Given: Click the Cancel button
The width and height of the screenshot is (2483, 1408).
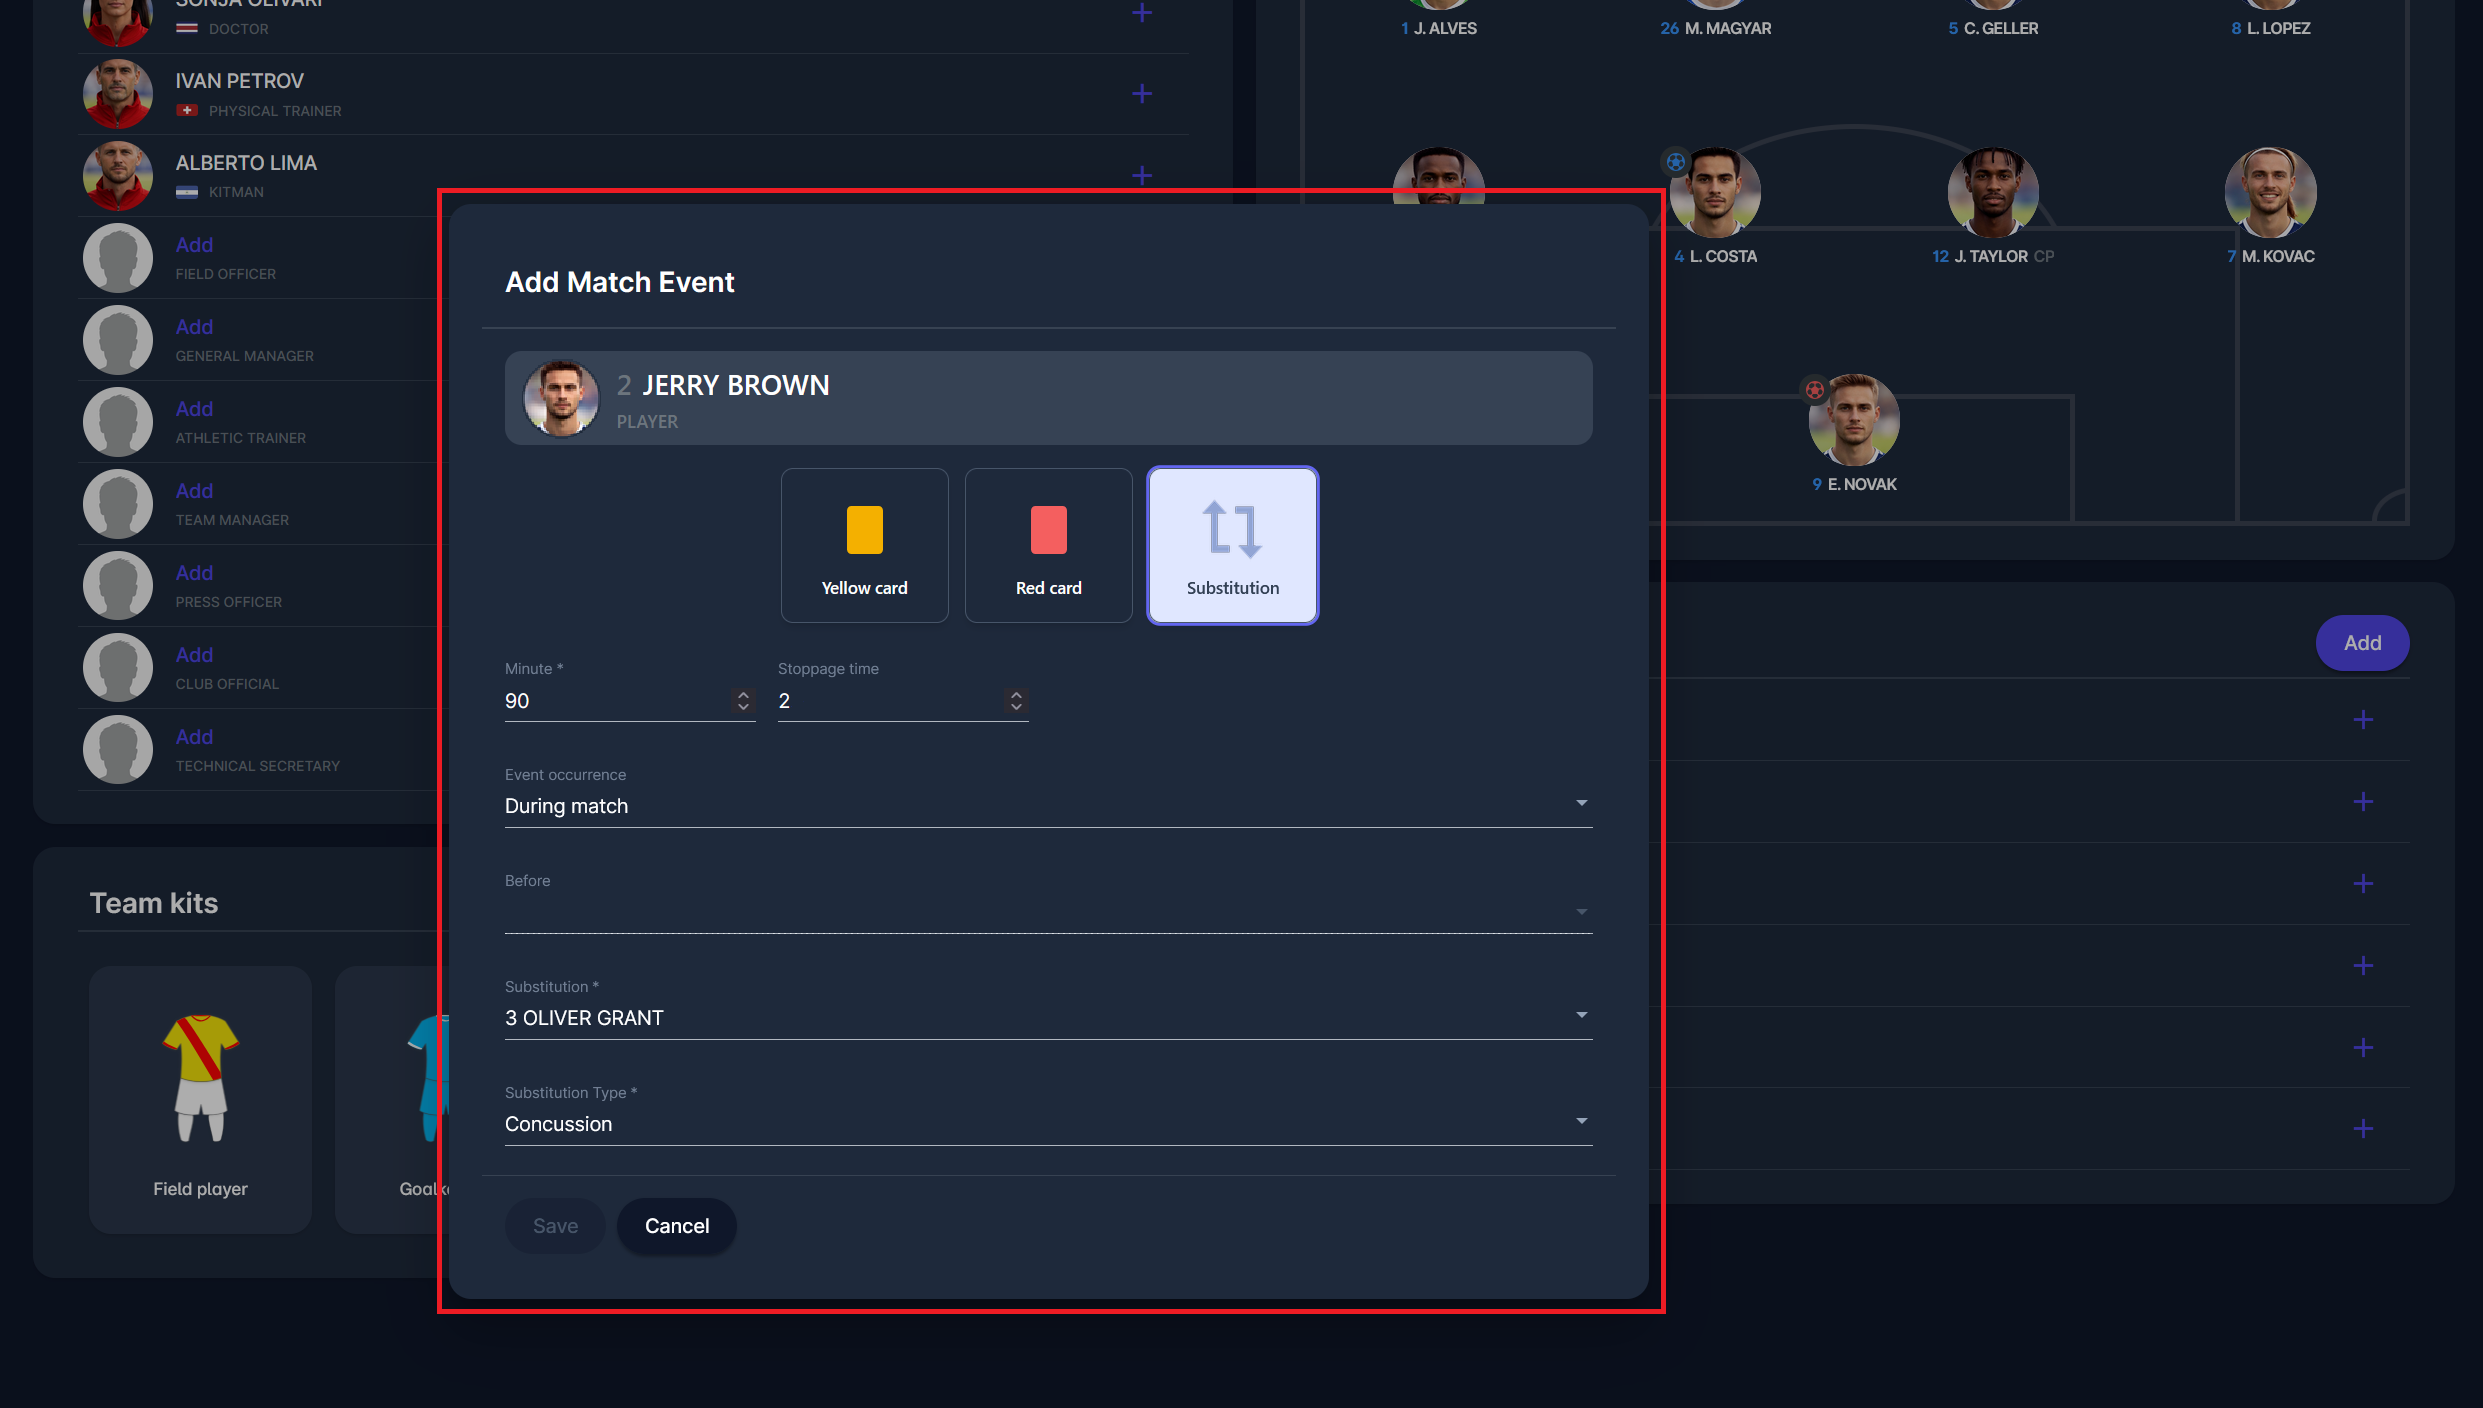Looking at the screenshot, I should 677,1226.
